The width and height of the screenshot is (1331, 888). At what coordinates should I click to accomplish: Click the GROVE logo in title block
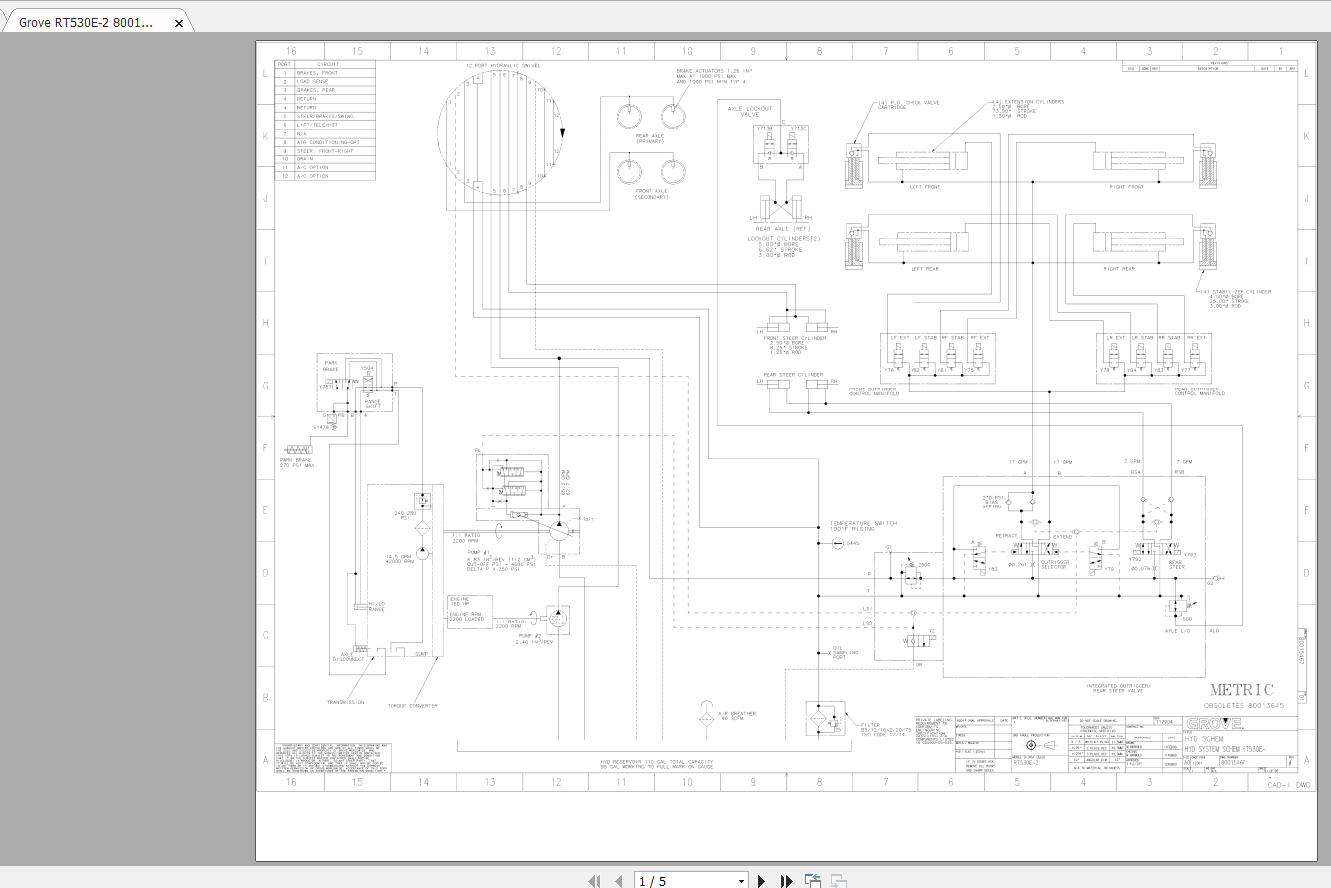(1214, 724)
